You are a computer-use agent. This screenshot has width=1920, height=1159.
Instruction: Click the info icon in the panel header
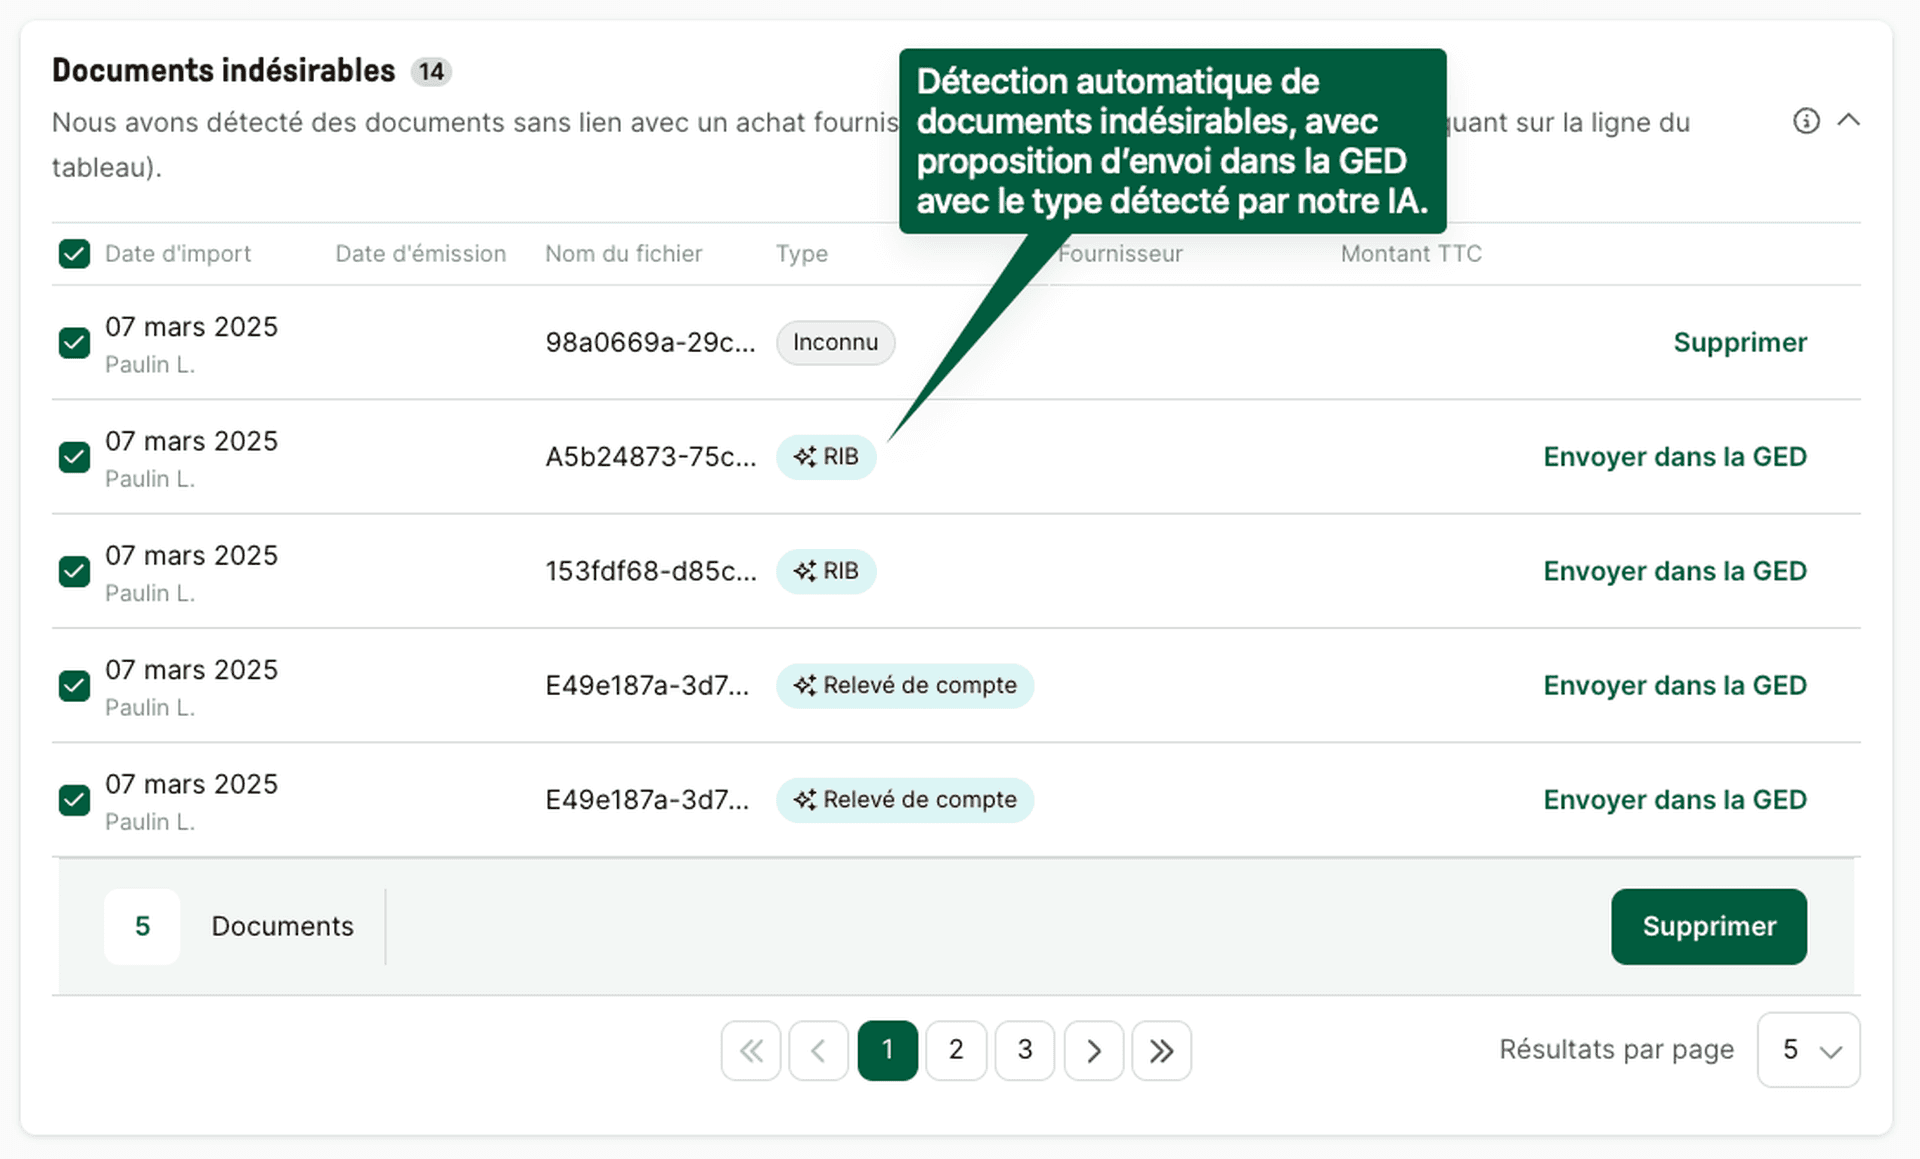[1806, 121]
